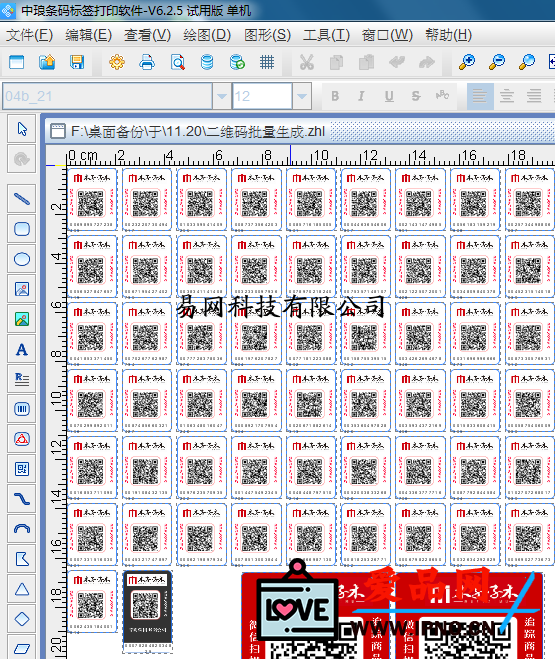Open the 绘图(D) menu
Viewport: 555px width, 659px height.
[x=207, y=35]
